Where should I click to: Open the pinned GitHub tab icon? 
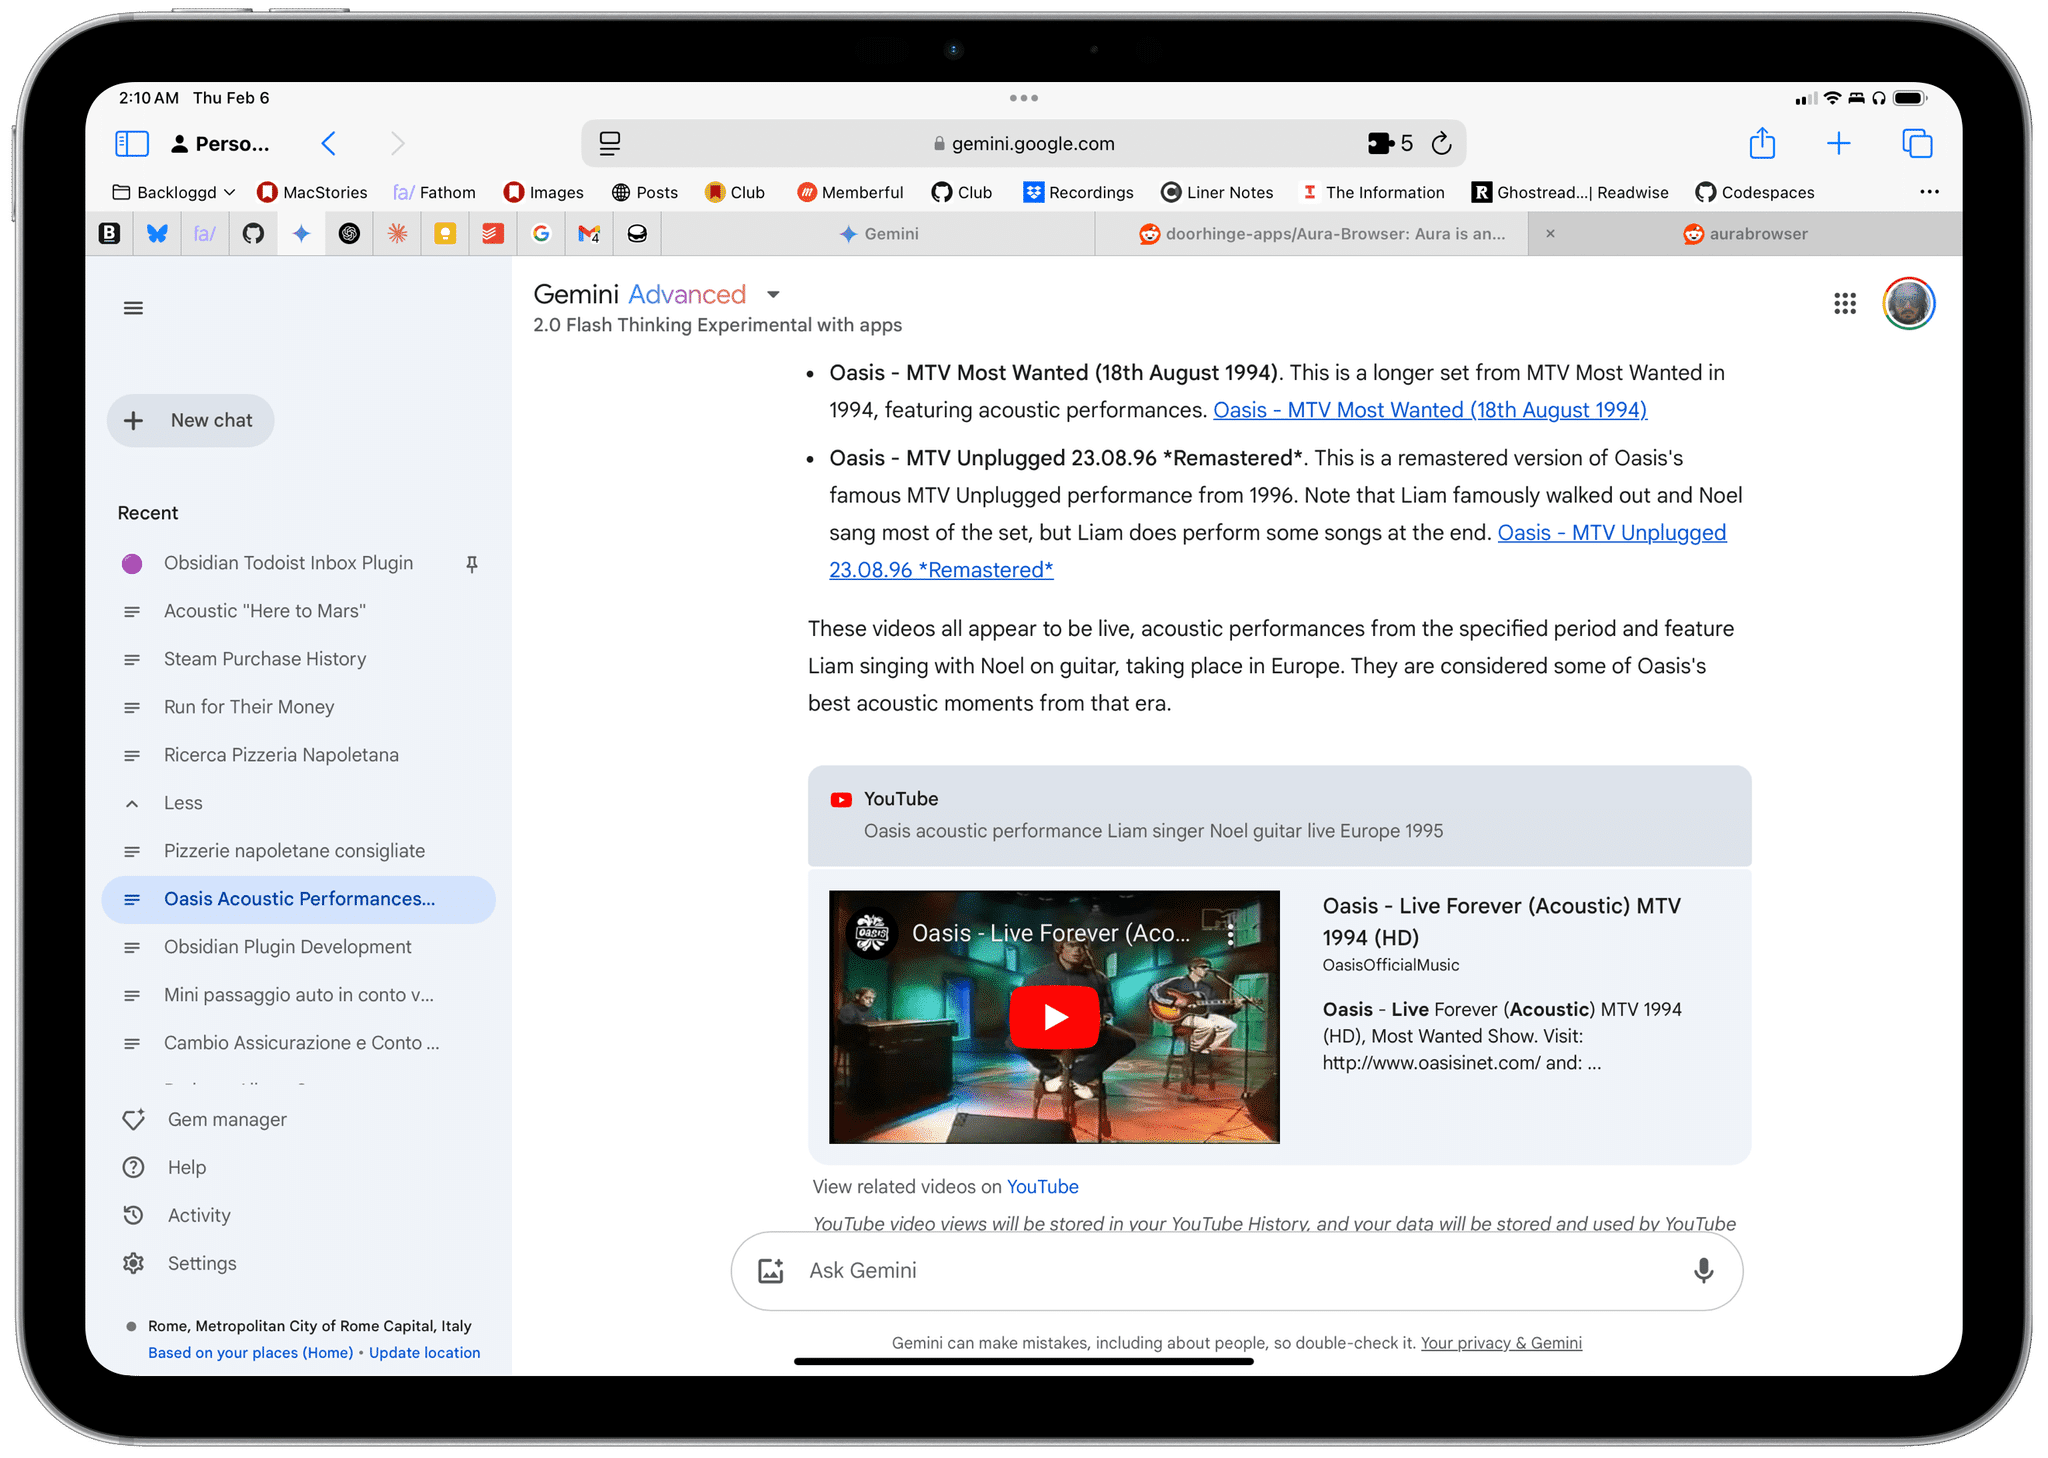tap(253, 234)
